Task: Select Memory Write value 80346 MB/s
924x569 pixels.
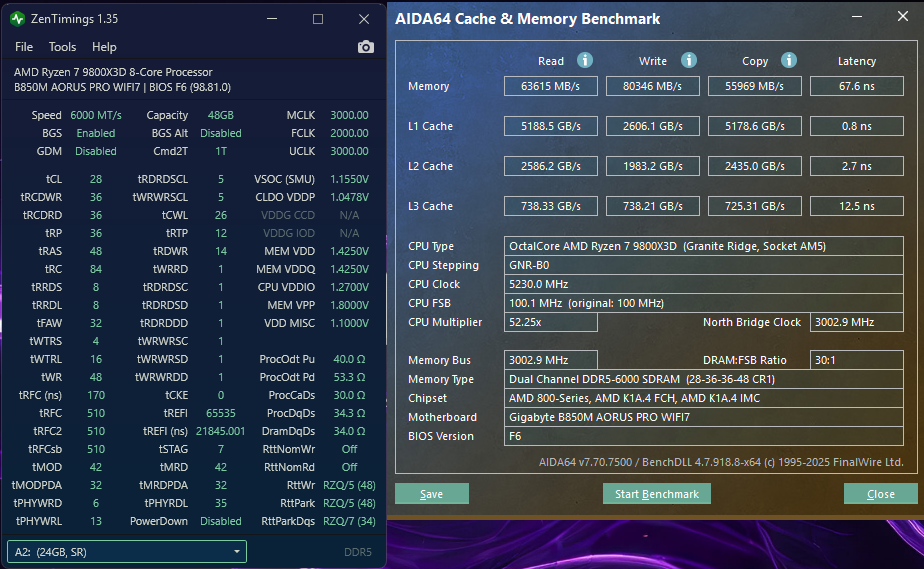Action: [652, 86]
